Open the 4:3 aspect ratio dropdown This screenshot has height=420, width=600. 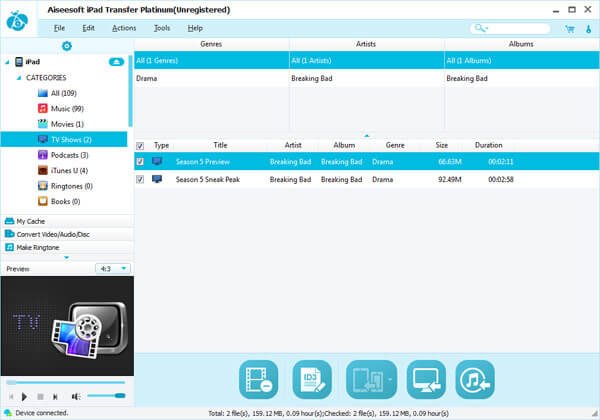click(112, 269)
